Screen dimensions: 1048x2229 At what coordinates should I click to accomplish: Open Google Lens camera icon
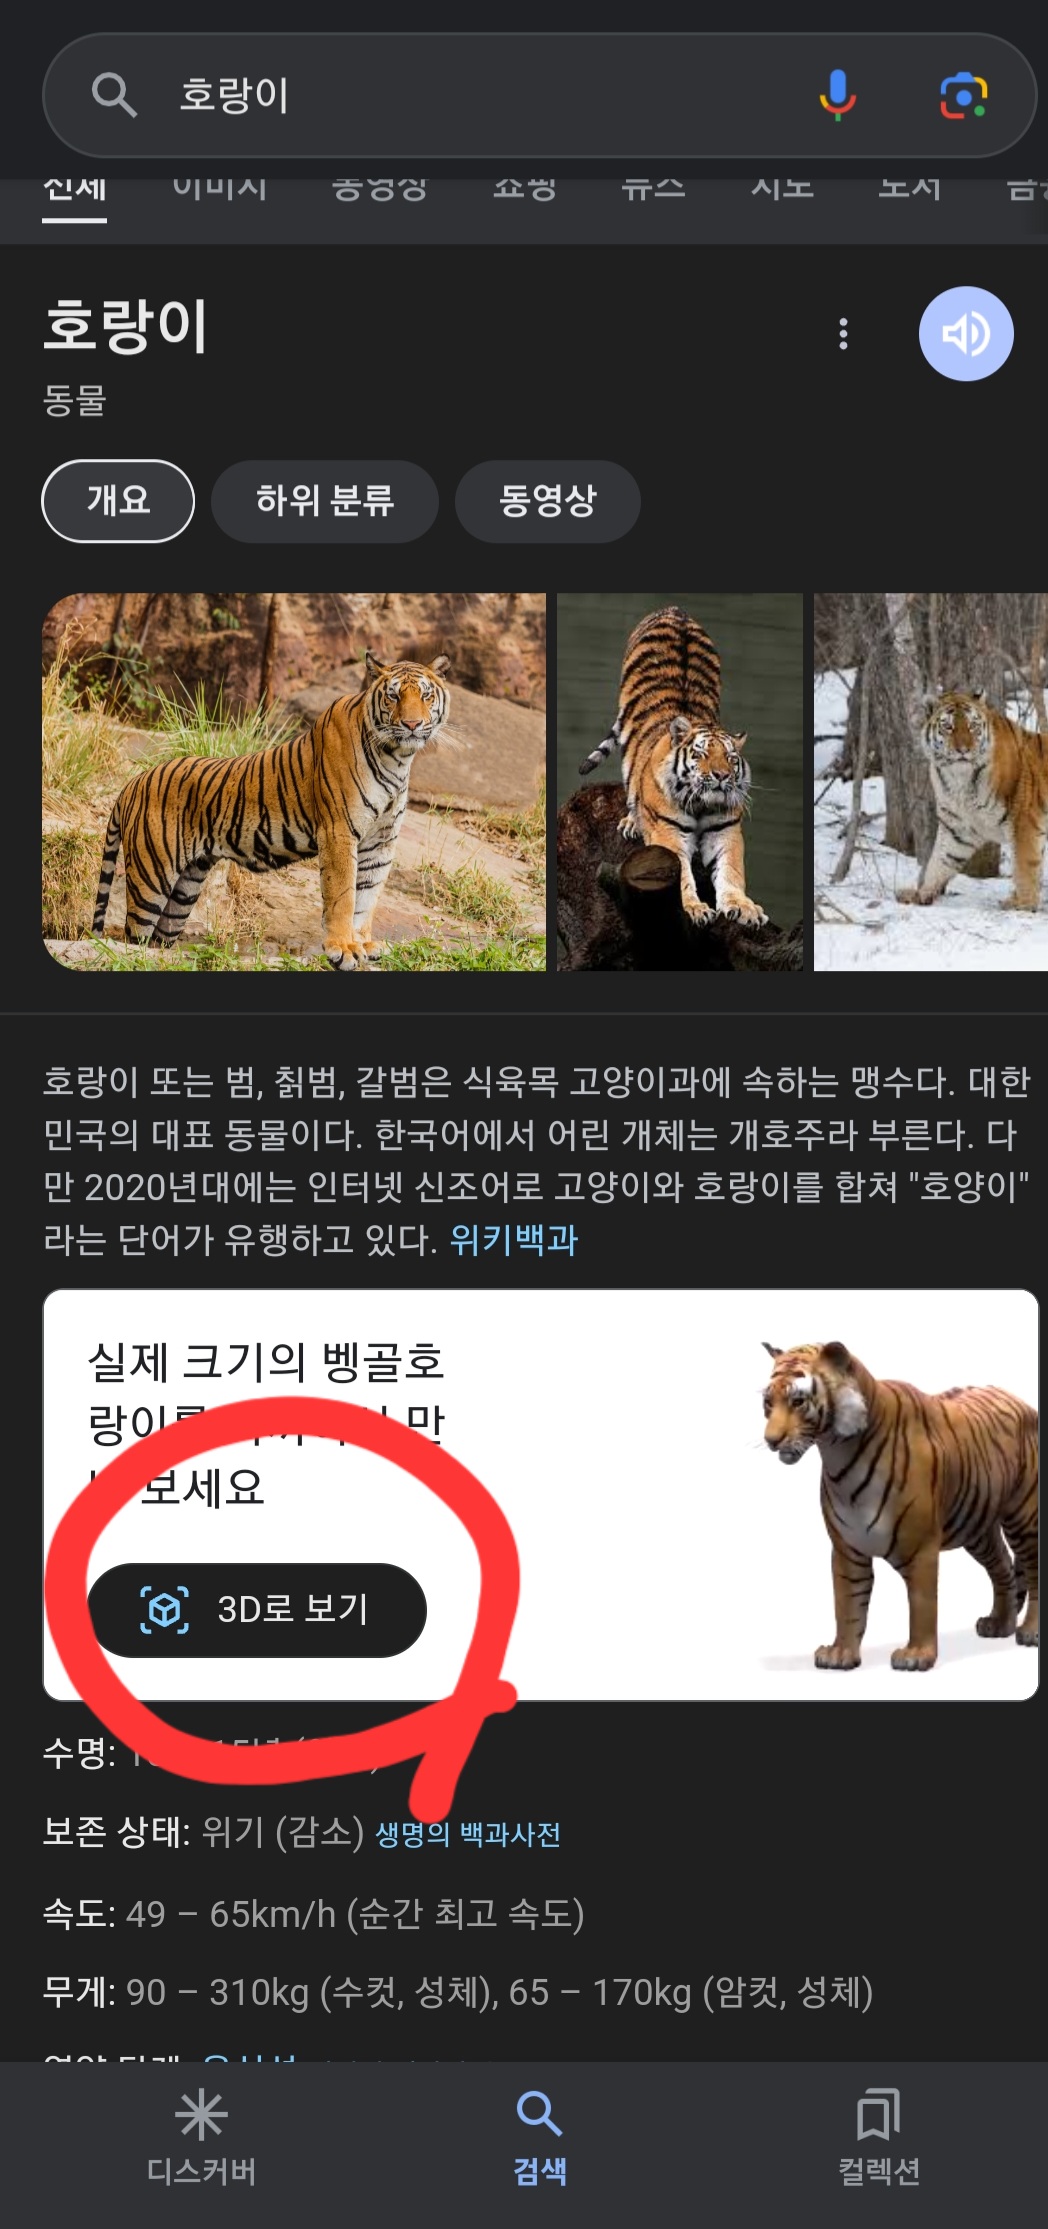pos(964,95)
